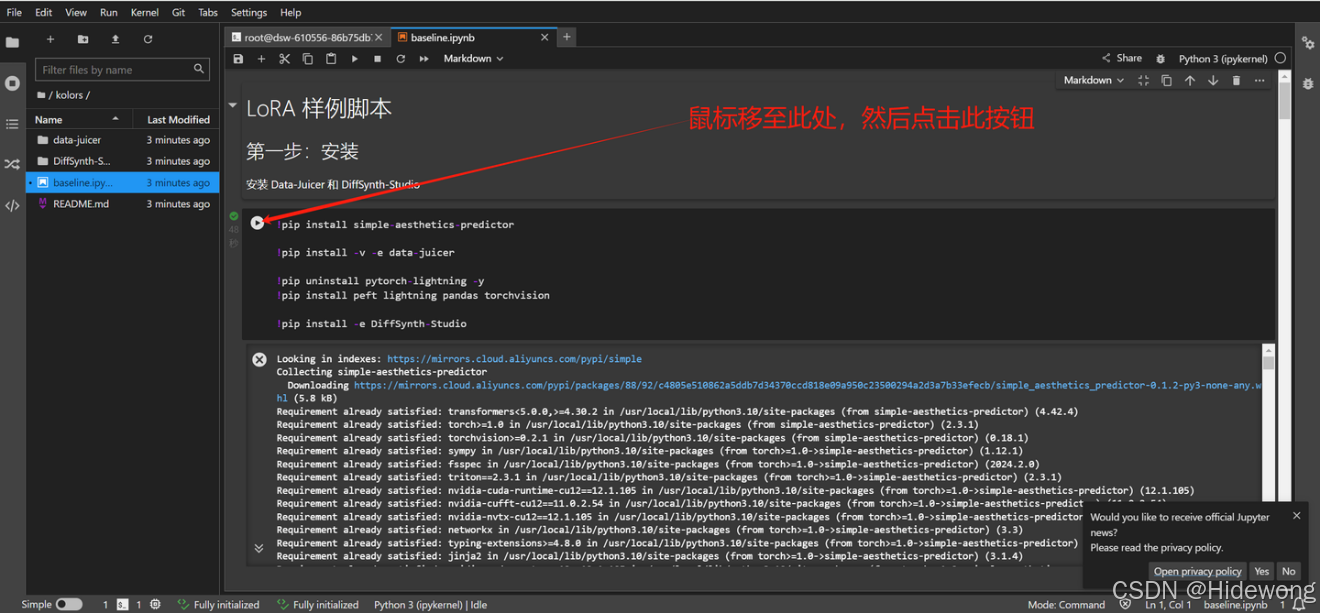
Task: Delete the cell using the trash icon
Action: [x=1236, y=81]
